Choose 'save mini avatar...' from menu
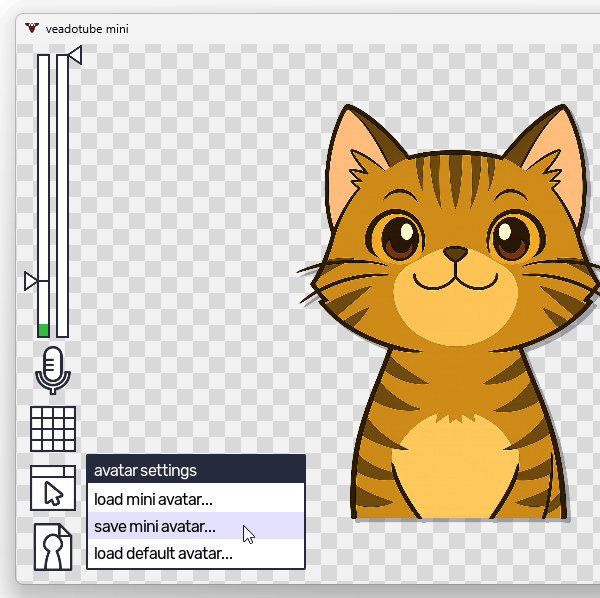Image resolution: width=600 pixels, height=598 pixels. 196,526
